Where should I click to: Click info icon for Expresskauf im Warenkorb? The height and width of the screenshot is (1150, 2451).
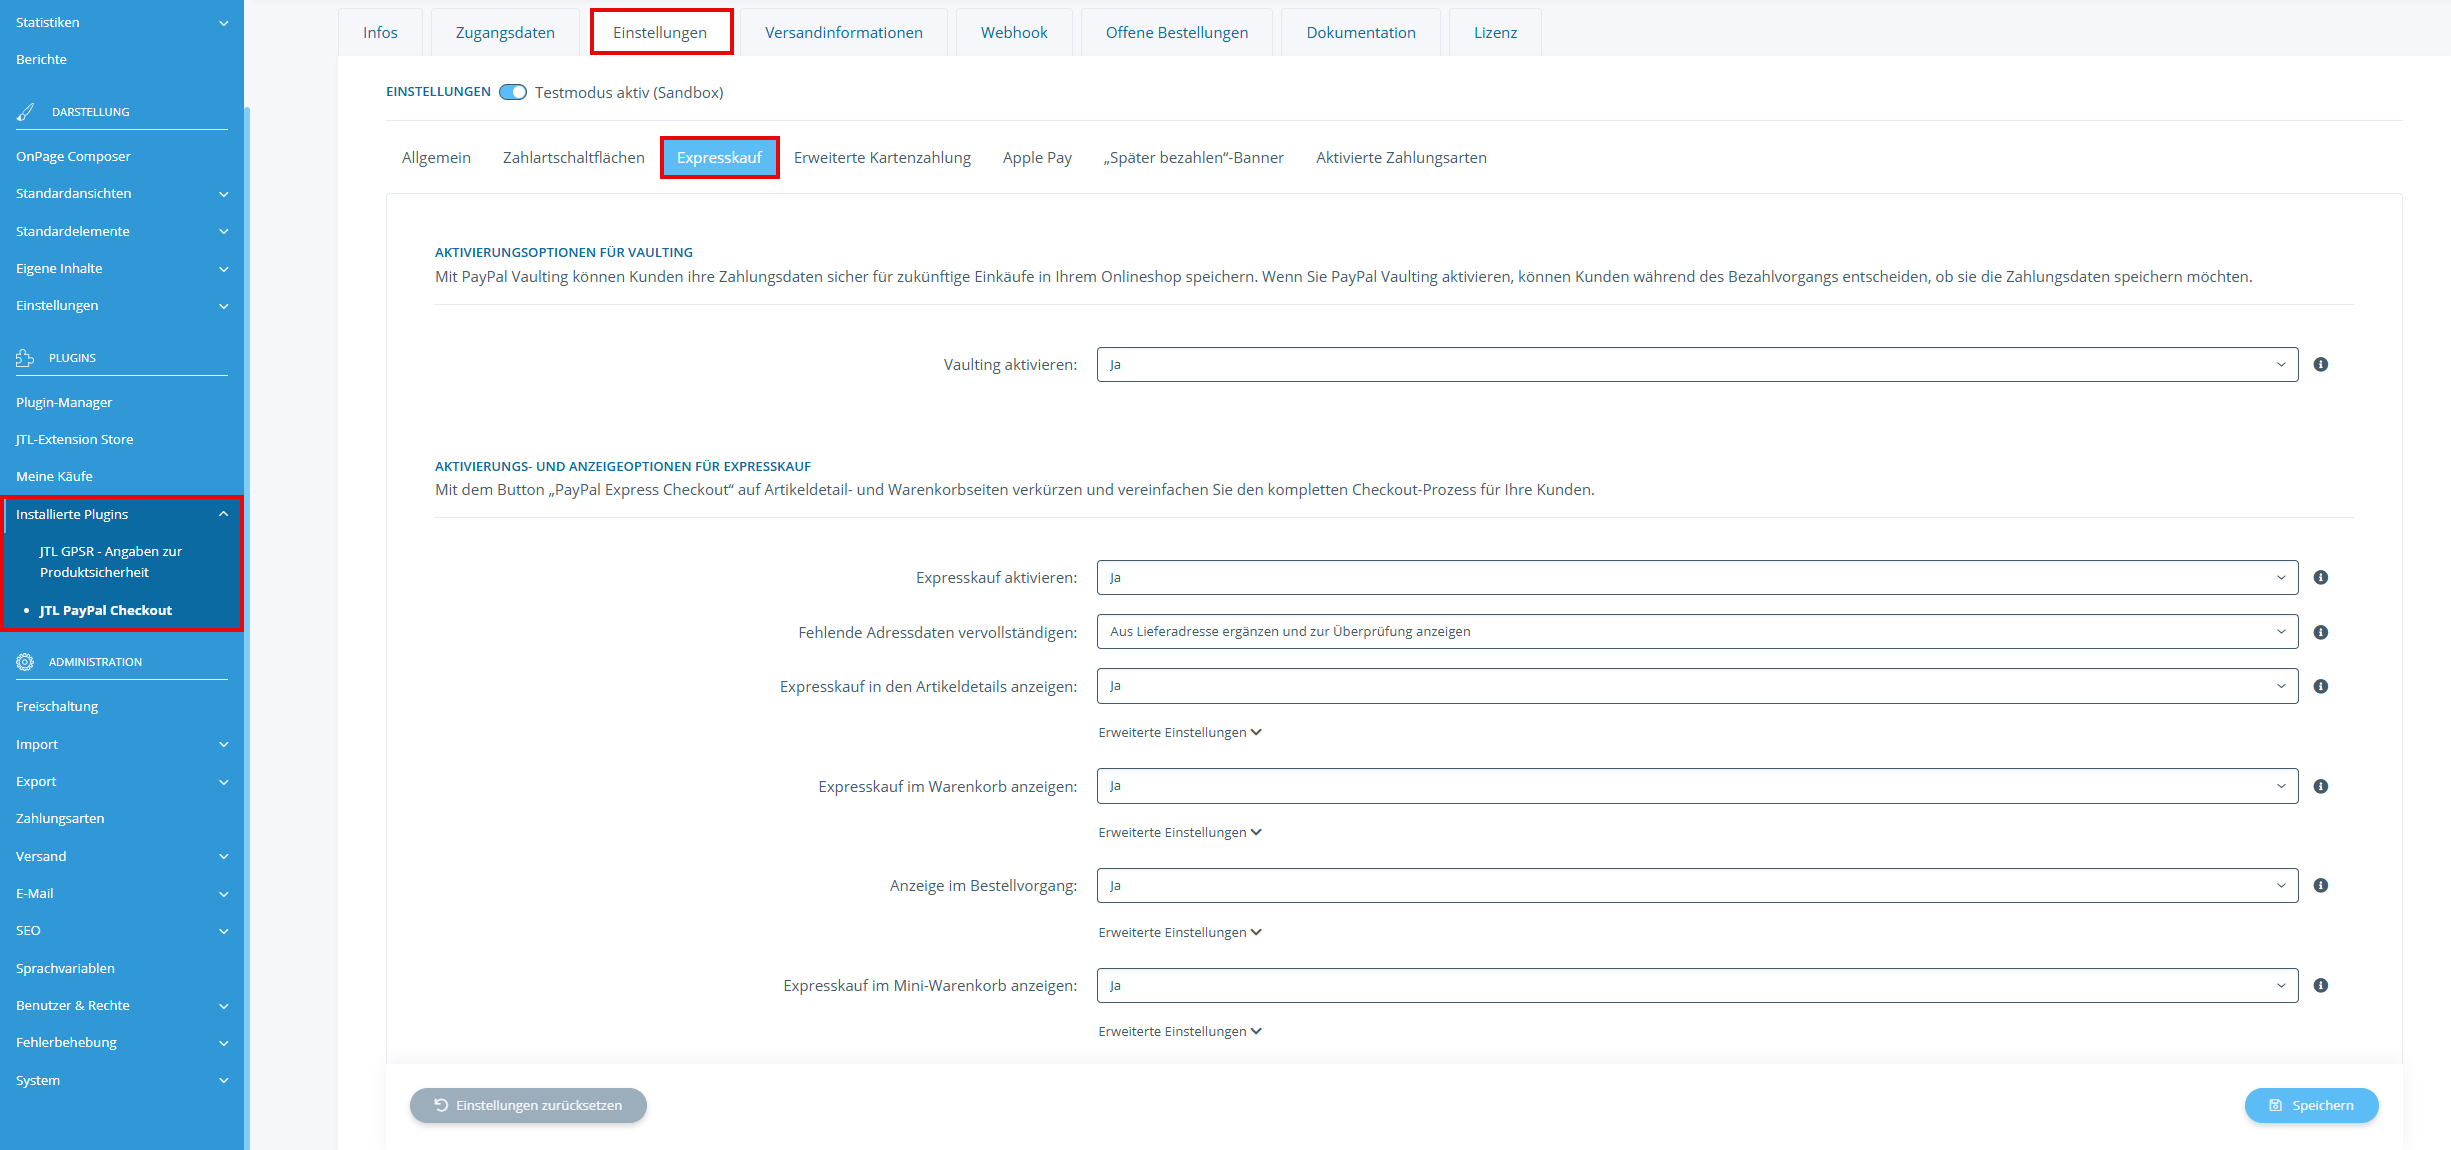[2320, 786]
